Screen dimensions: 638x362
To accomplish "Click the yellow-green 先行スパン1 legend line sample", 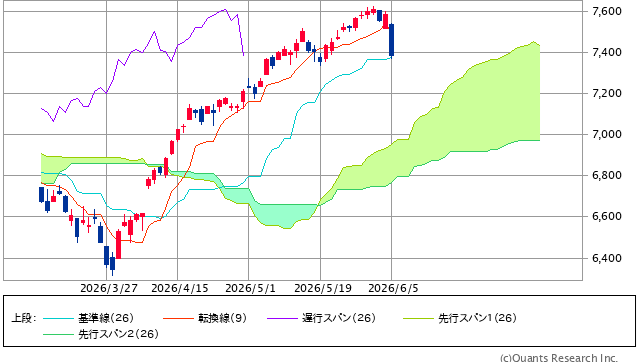I will 419,318.
